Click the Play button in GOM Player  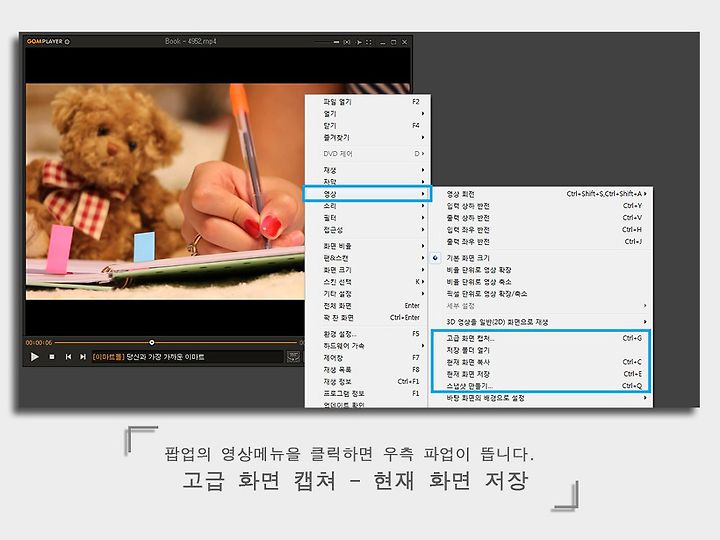pyautogui.click(x=34, y=357)
